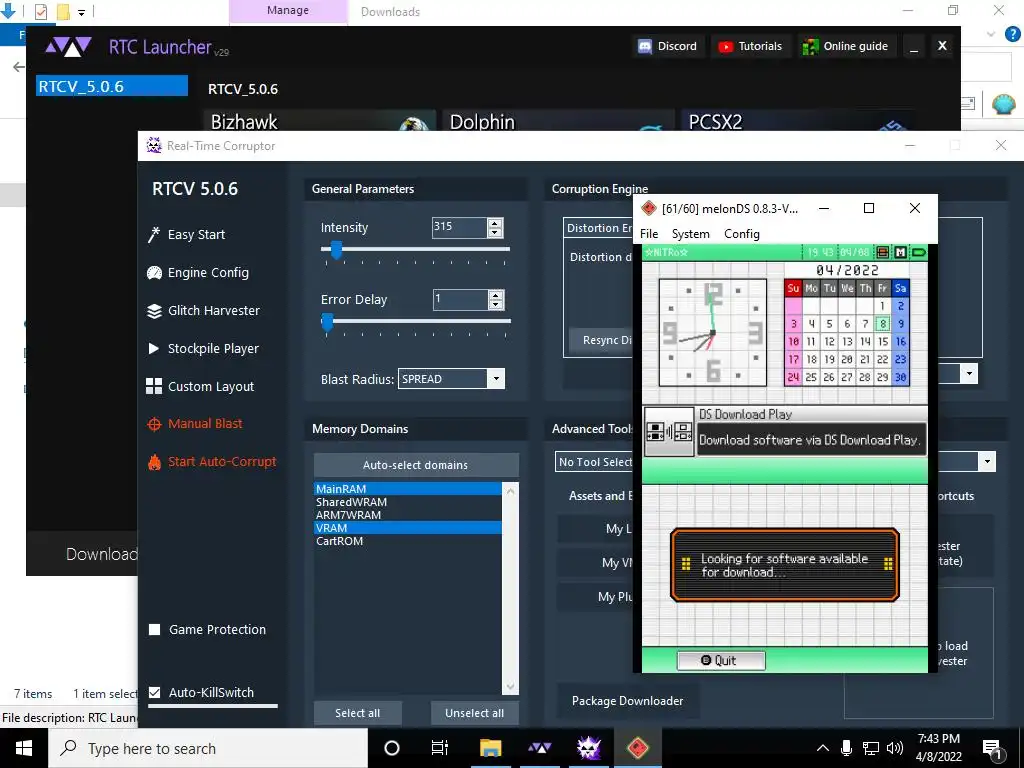Select CartROM memory domain

point(408,541)
